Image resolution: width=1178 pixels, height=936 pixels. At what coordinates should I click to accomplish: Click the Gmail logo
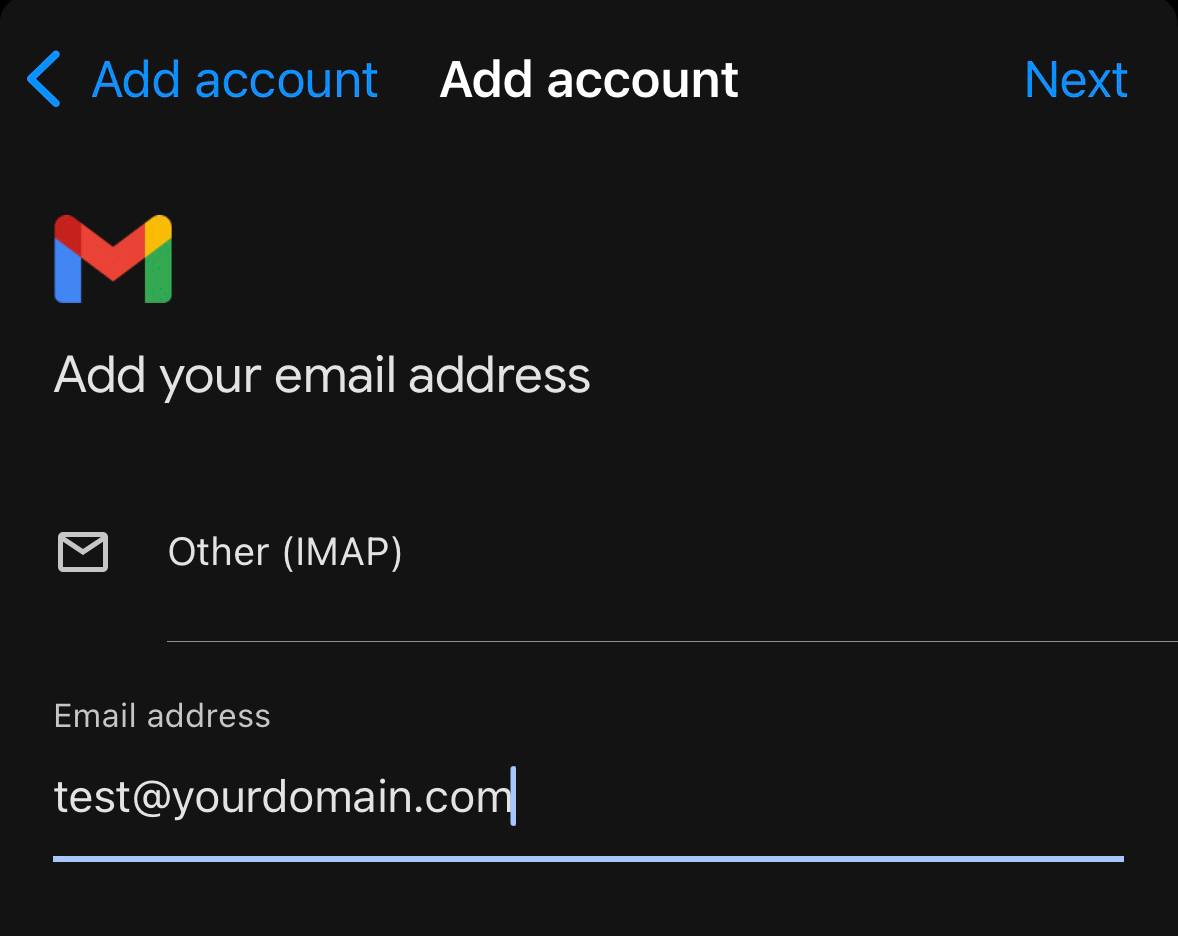pos(113,259)
